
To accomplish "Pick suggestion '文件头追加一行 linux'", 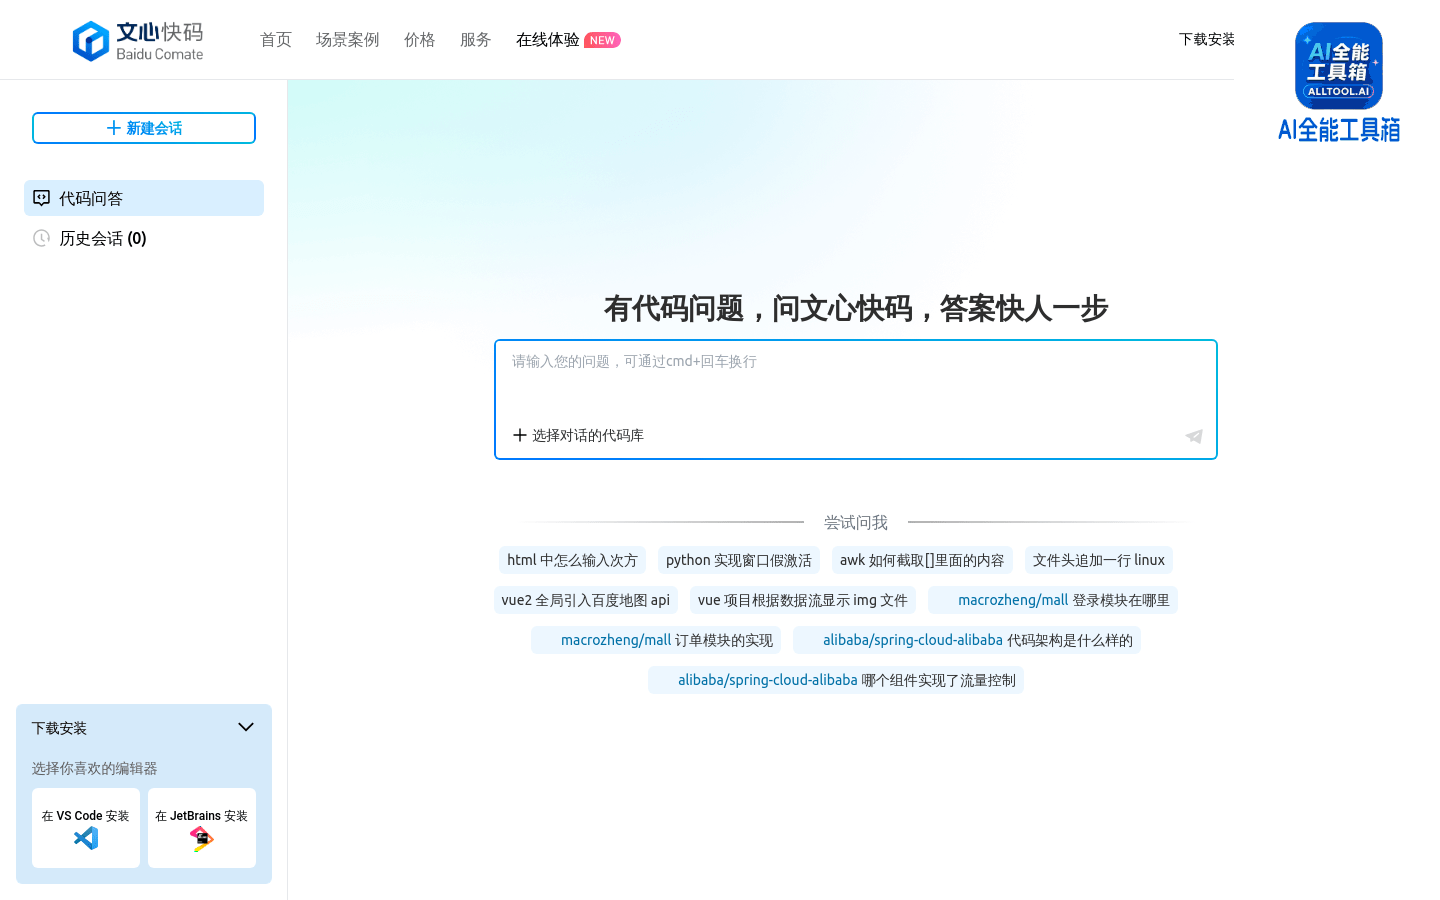I will pyautogui.click(x=1099, y=560).
